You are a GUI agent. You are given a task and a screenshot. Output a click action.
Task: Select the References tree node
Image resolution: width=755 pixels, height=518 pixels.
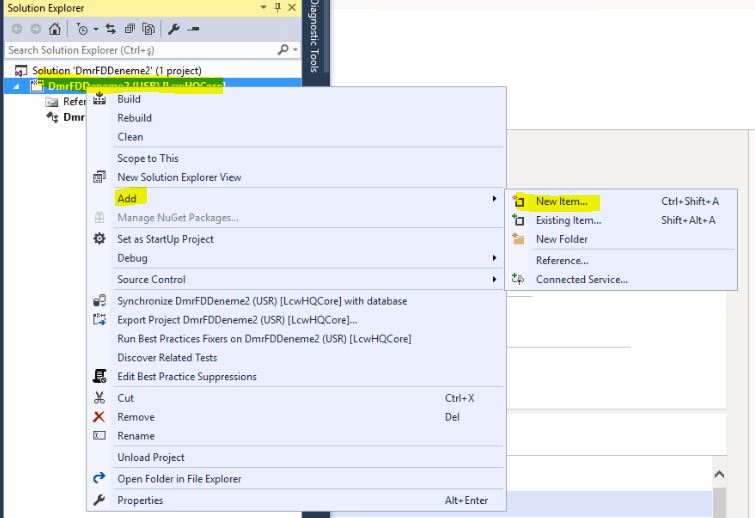pyautogui.click(x=74, y=102)
